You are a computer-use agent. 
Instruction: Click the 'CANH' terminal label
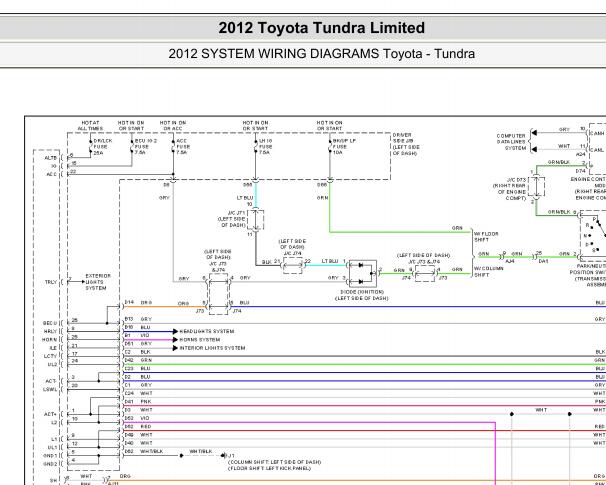click(597, 133)
